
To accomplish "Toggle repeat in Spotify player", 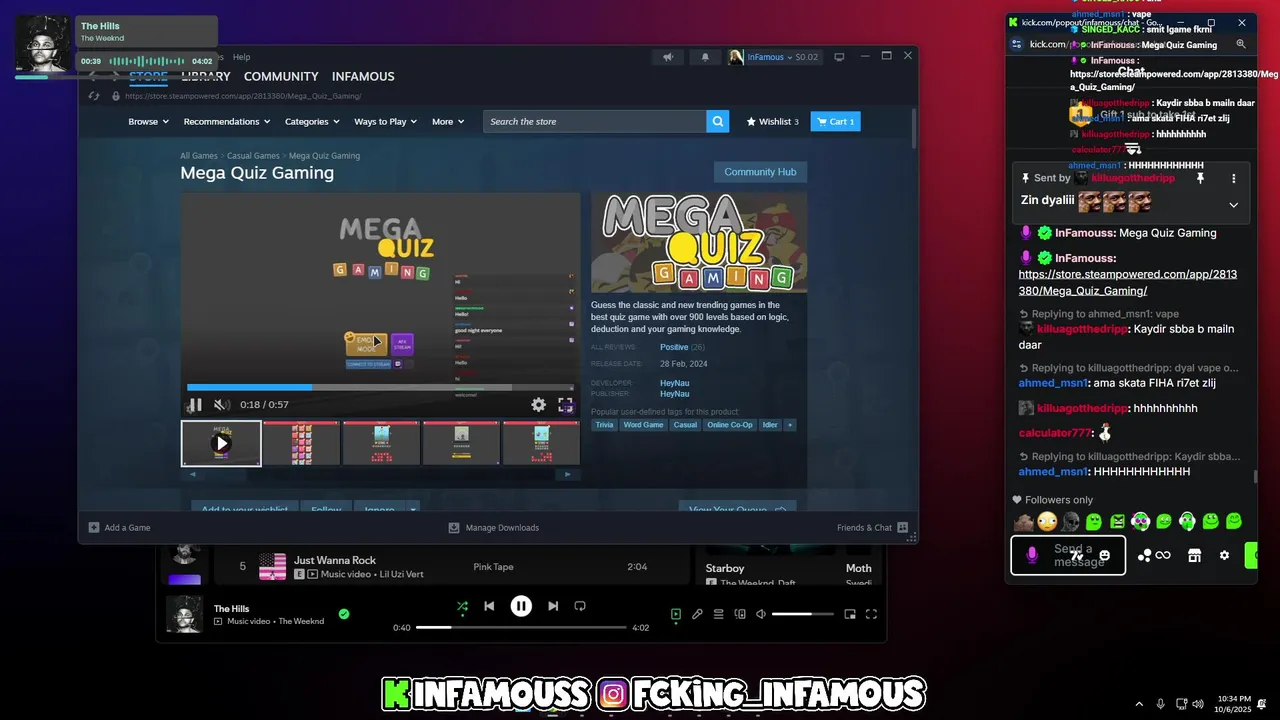I will click(x=580, y=606).
